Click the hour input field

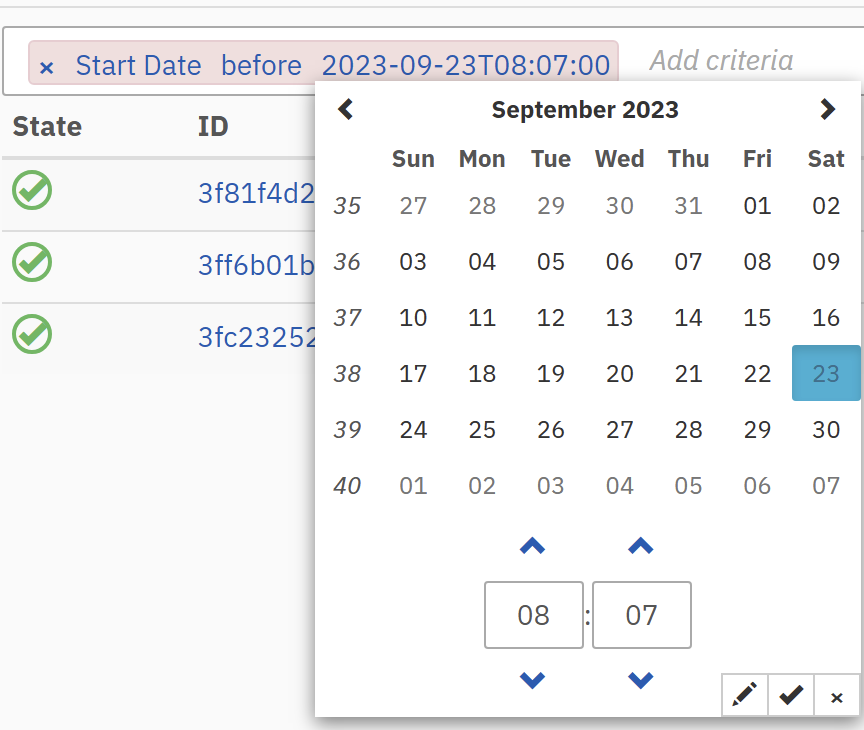pos(533,614)
